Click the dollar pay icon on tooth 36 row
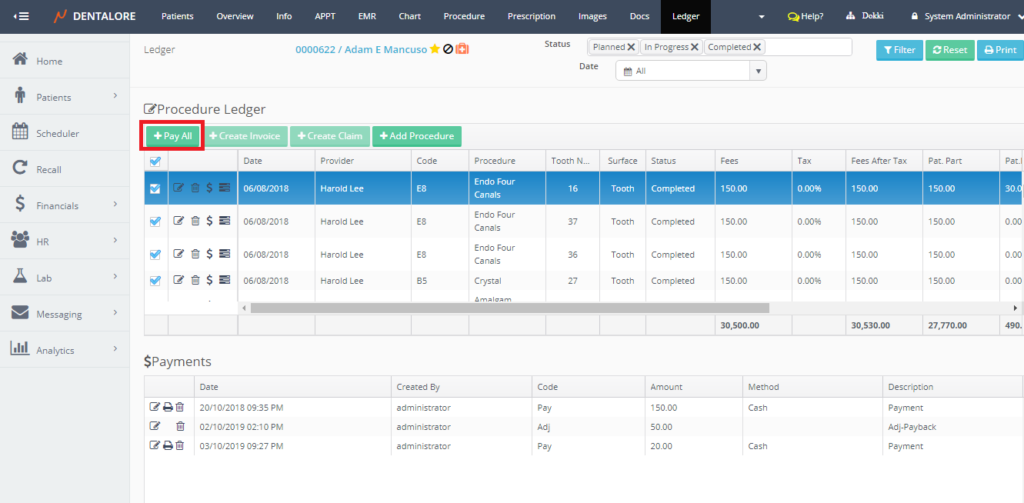Image resolution: width=1024 pixels, height=503 pixels. point(208,254)
